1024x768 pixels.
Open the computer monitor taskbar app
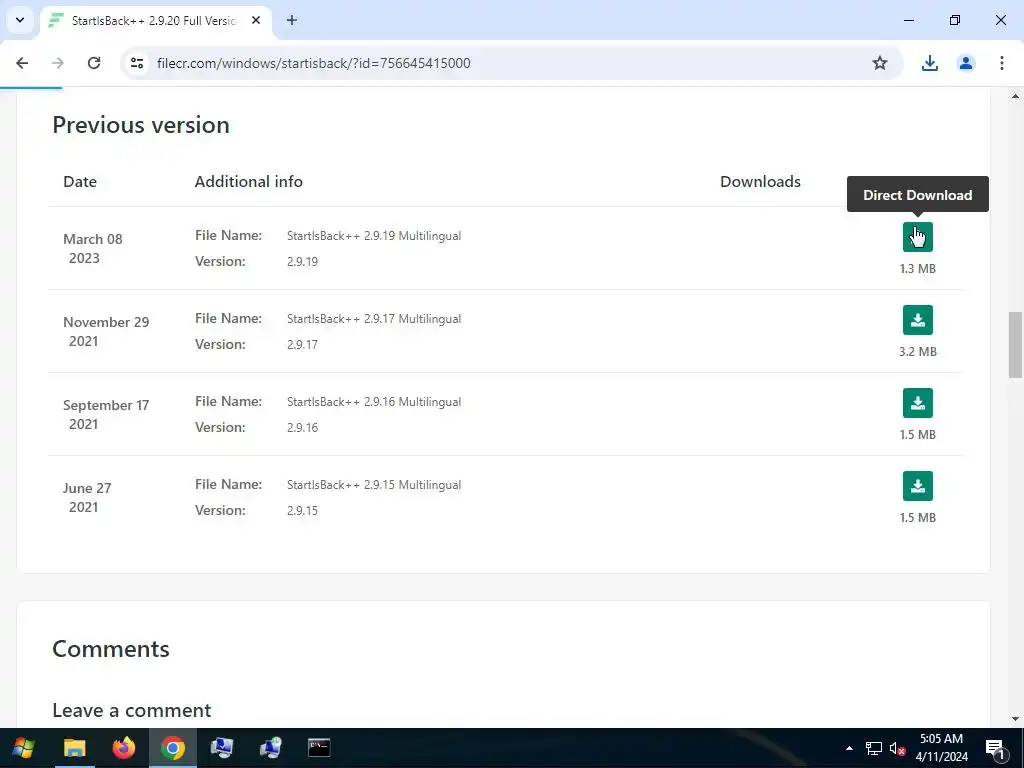click(221, 748)
